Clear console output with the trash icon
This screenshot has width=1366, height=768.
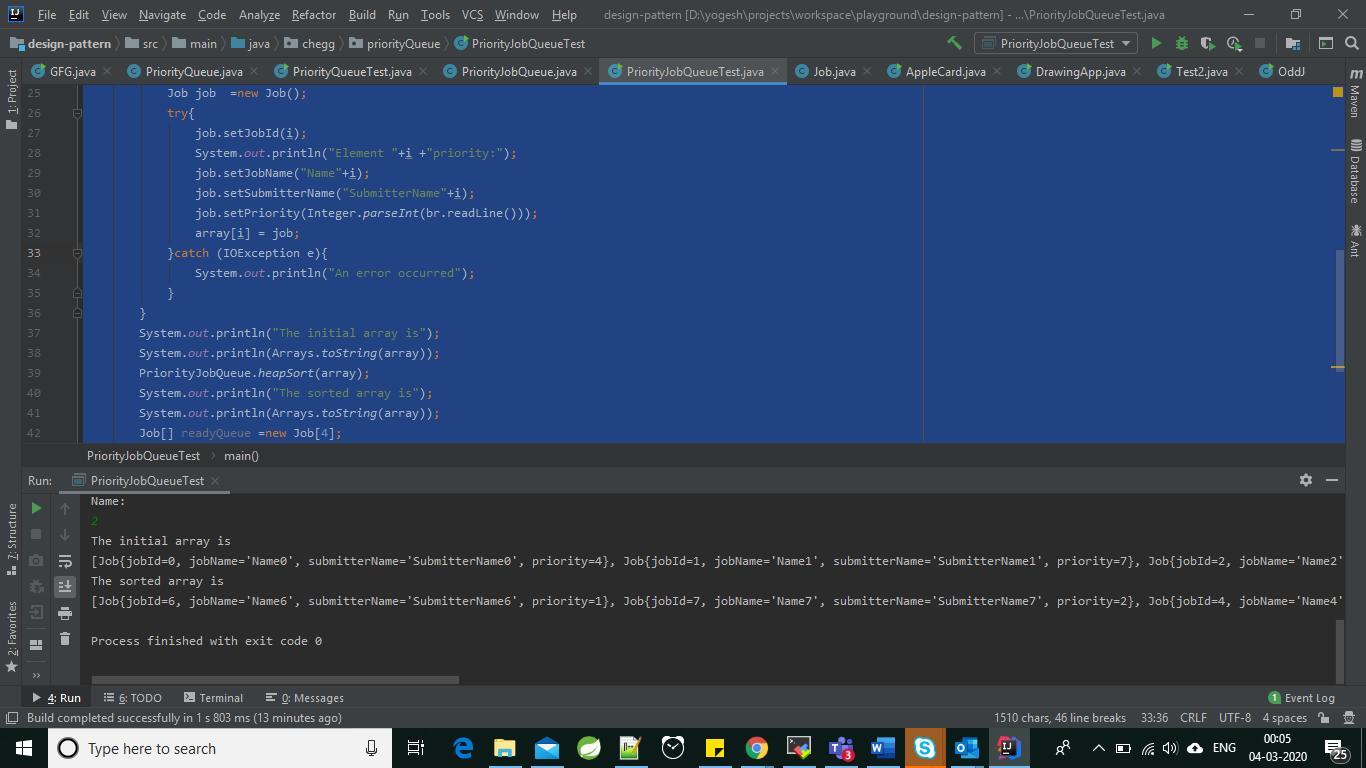pos(65,639)
